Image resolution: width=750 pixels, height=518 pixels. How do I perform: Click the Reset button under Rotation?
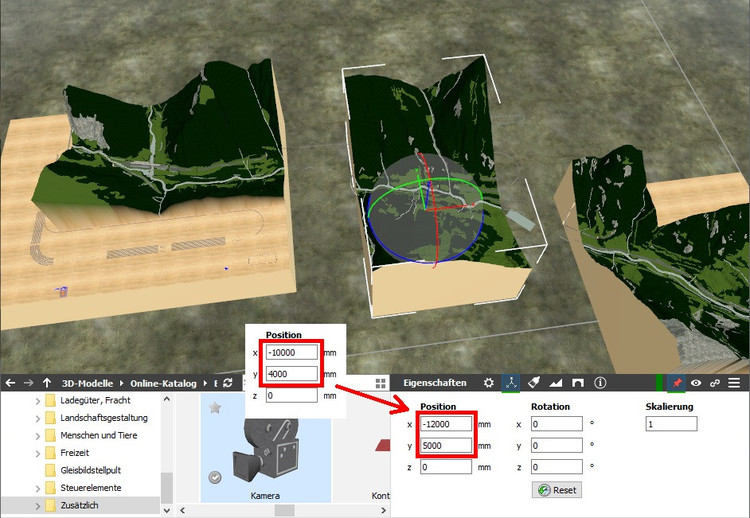coord(557,490)
